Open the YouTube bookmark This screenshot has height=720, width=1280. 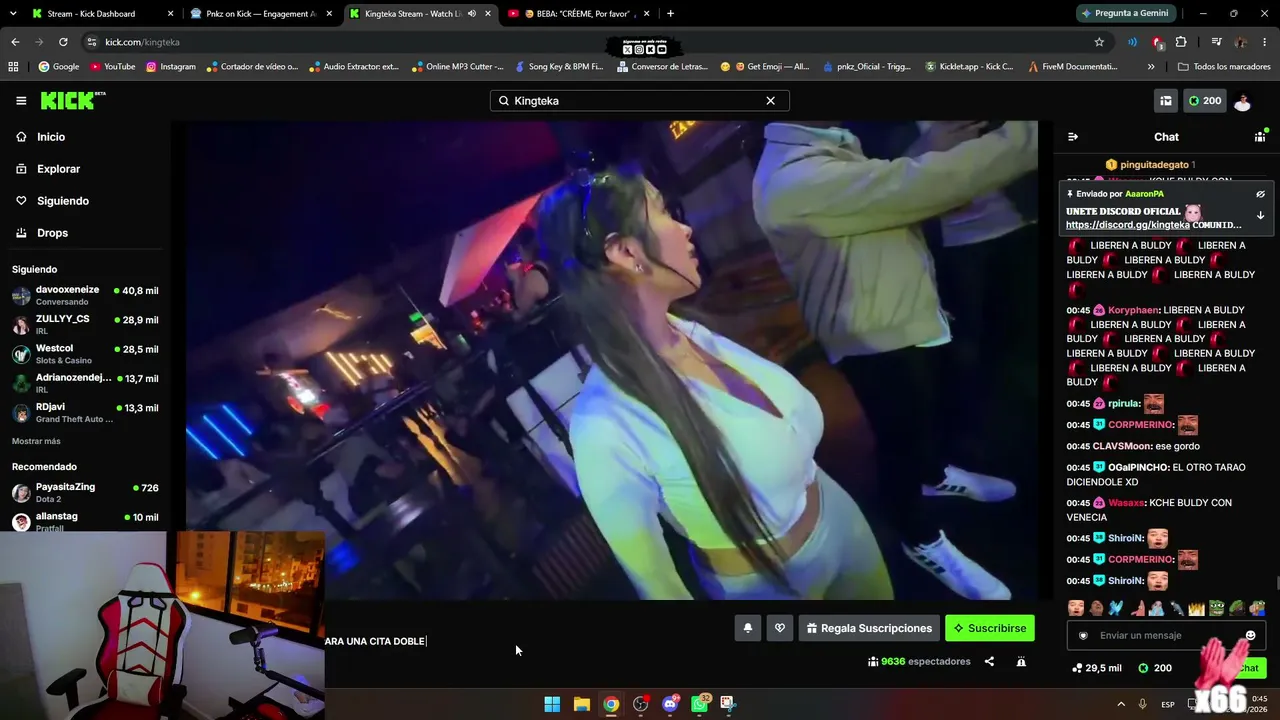(113, 67)
